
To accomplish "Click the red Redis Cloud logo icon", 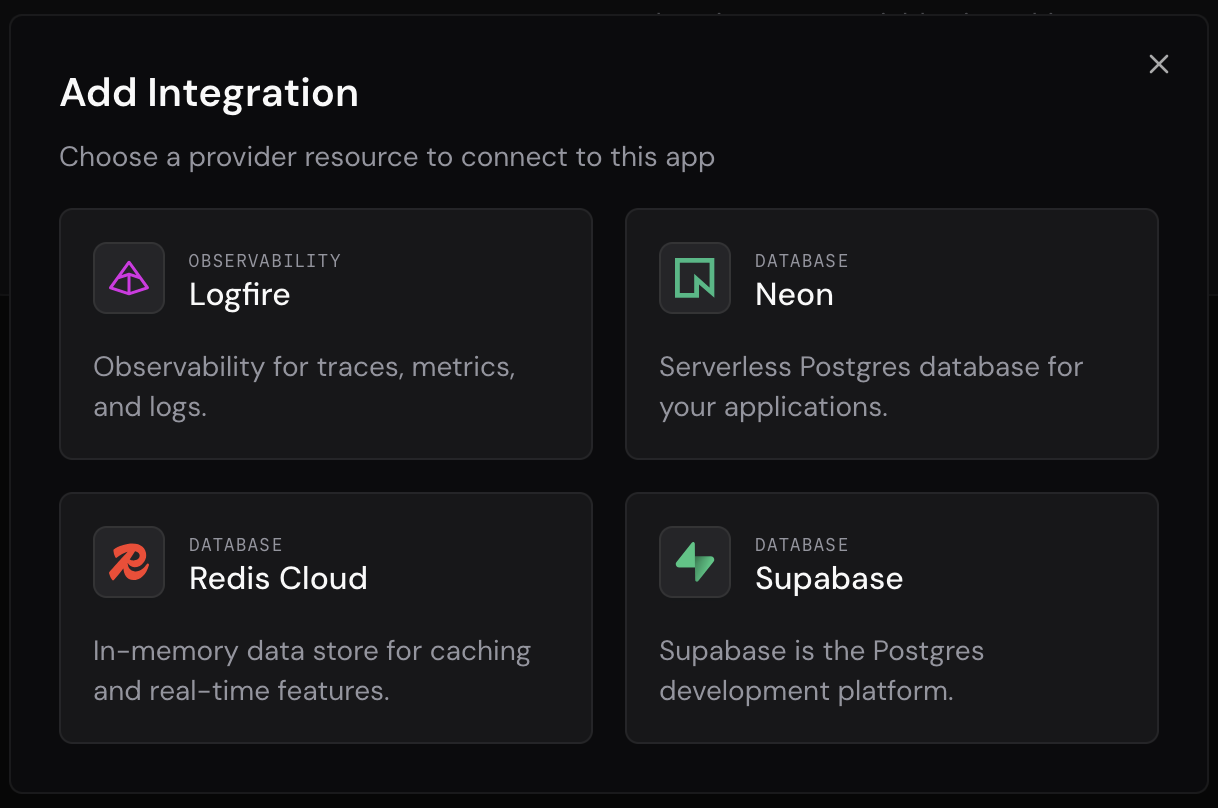I will pyautogui.click(x=129, y=562).
